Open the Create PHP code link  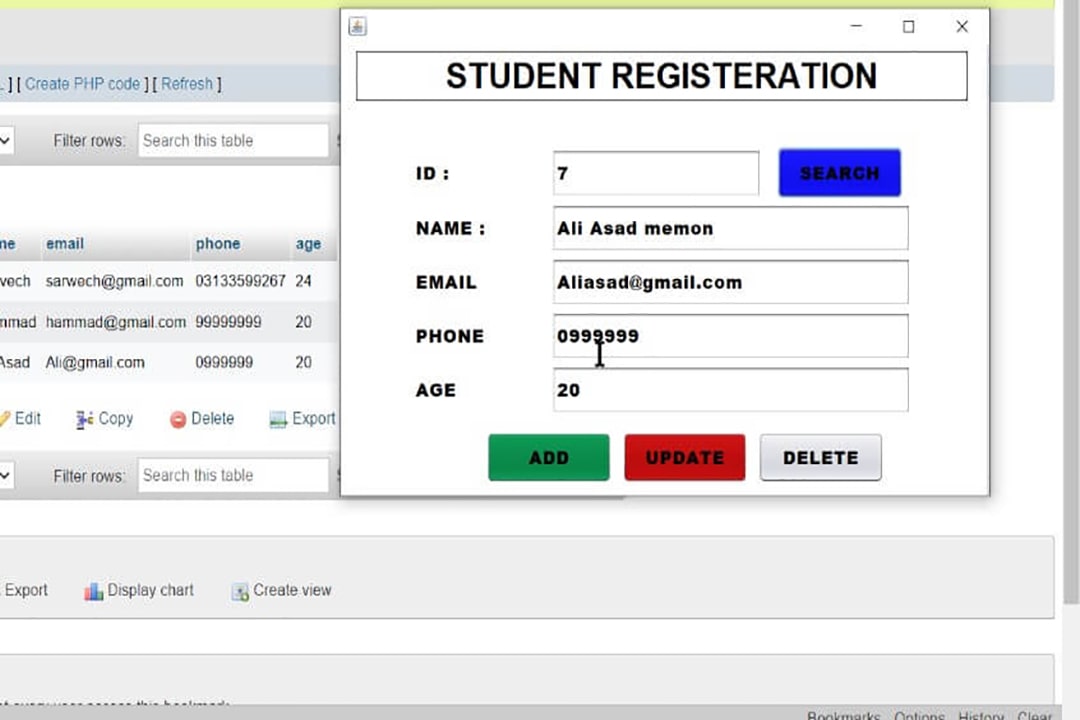tap(82, 84)
